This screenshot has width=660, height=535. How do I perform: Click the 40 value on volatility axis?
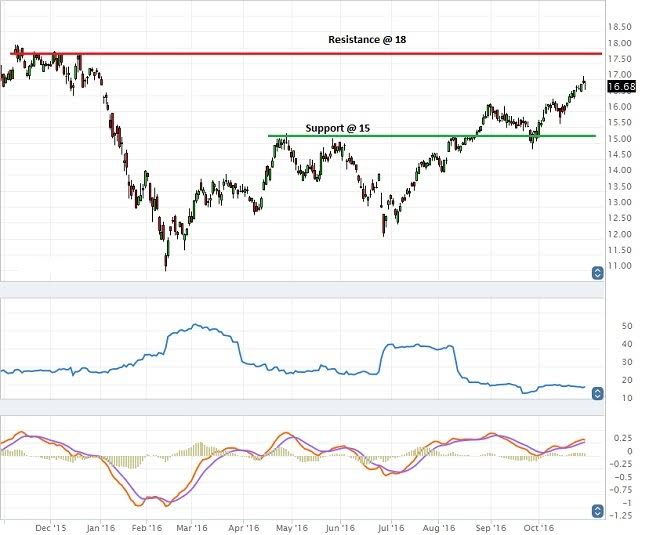[x=627, y=344]
